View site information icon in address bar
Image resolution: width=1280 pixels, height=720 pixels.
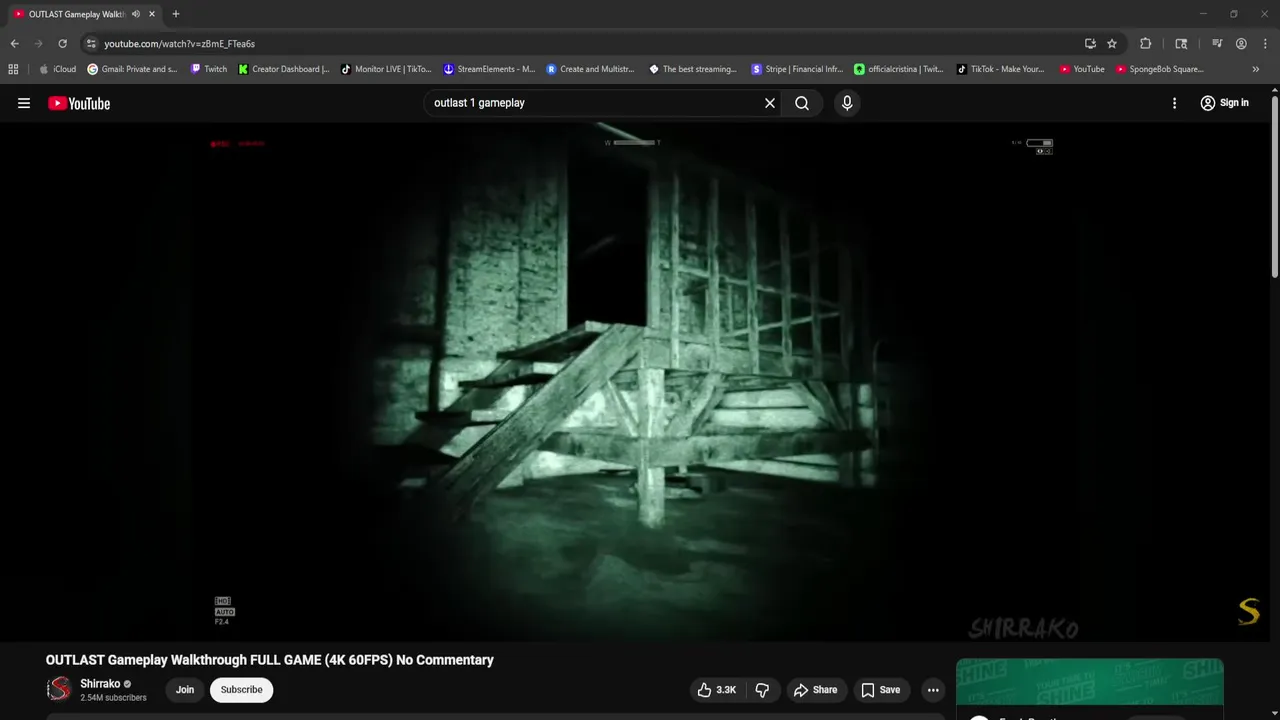[x=91, y=44]
